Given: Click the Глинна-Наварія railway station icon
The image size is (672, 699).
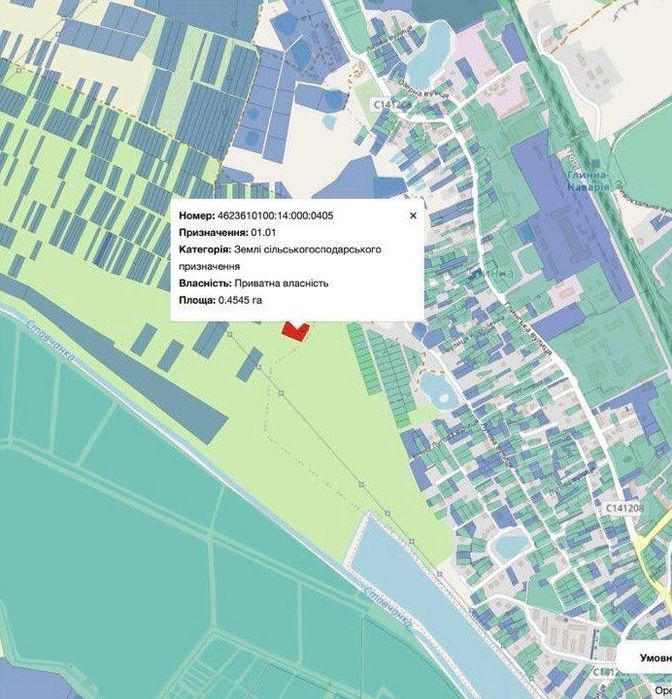Looking at the screenshot, I should tap(594, 164).
